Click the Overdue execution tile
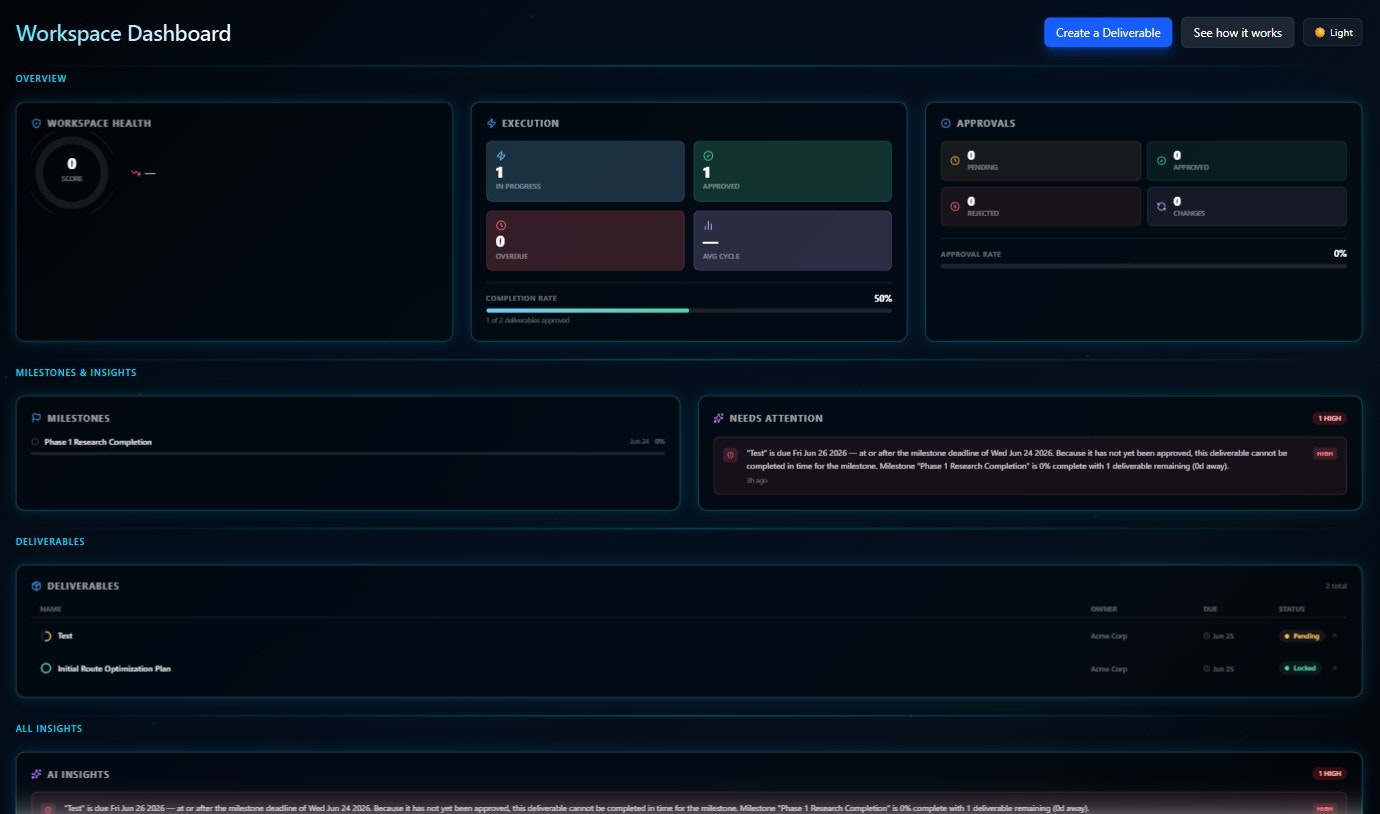Image resolution: width=1380 pixels, height=814 pixels. click(x=585, y=240)
